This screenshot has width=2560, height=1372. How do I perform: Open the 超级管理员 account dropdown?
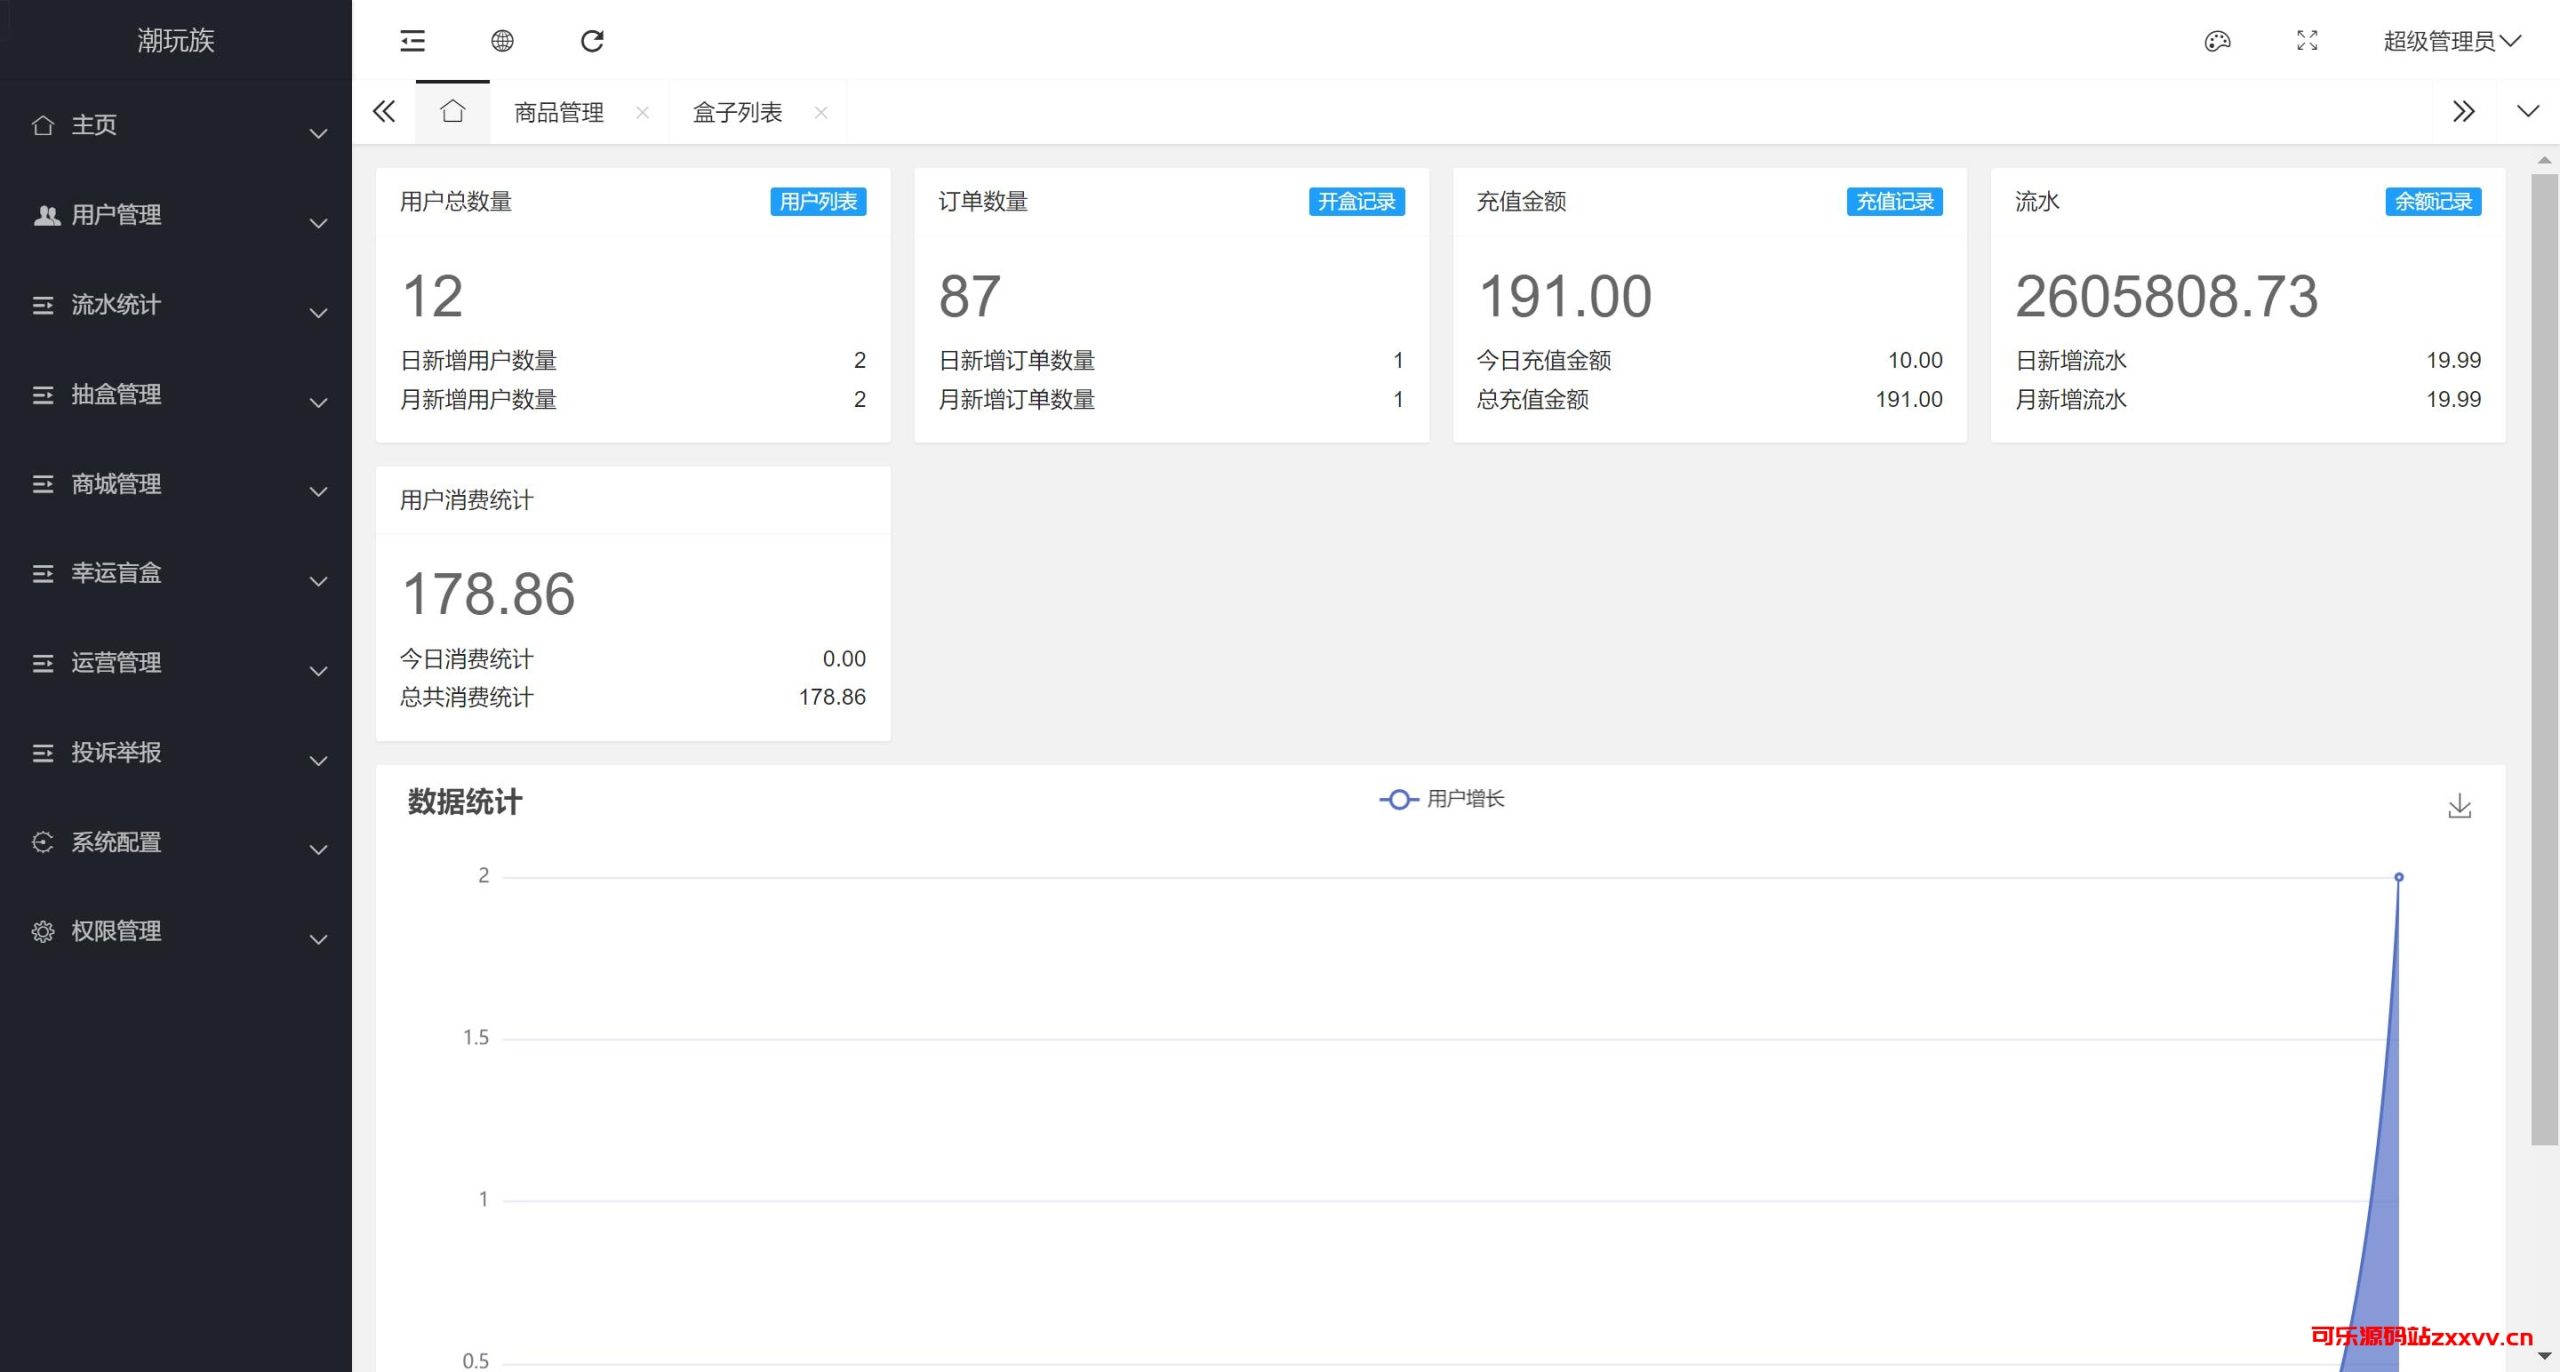click(x=2451, y=41)
